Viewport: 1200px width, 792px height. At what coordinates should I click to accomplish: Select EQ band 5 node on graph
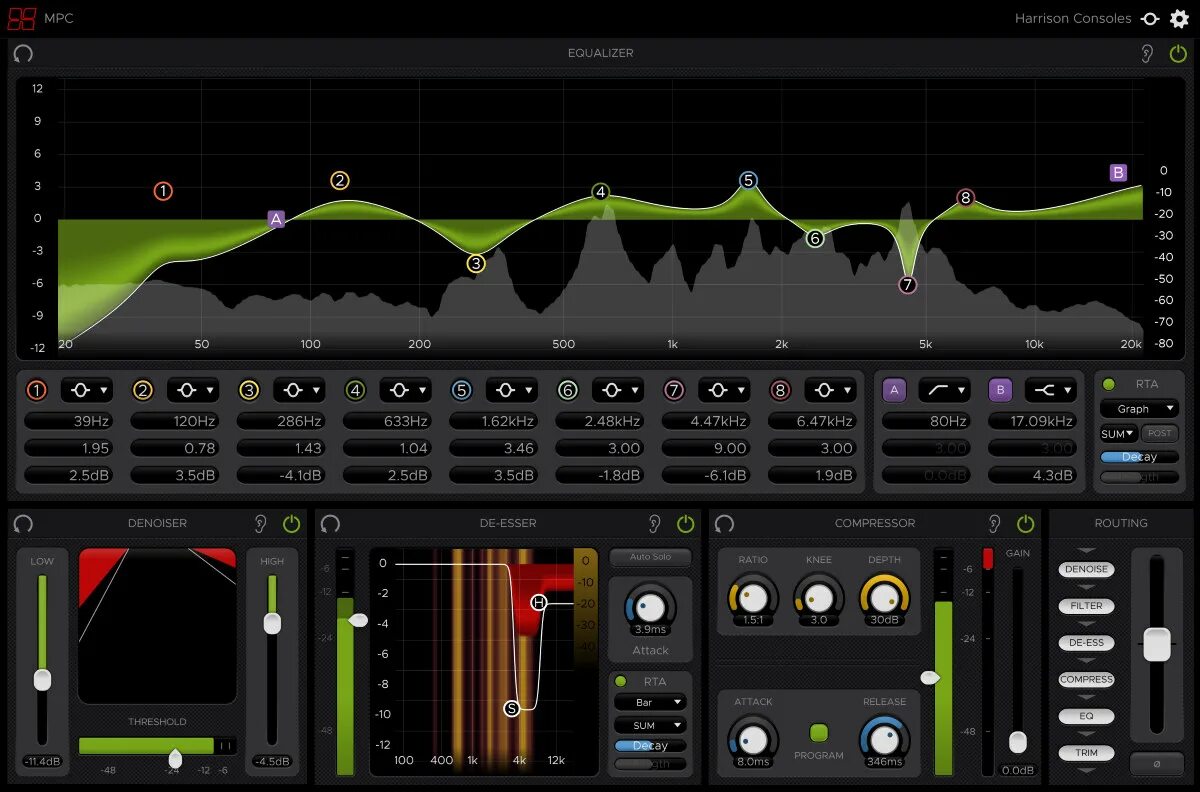748,181
